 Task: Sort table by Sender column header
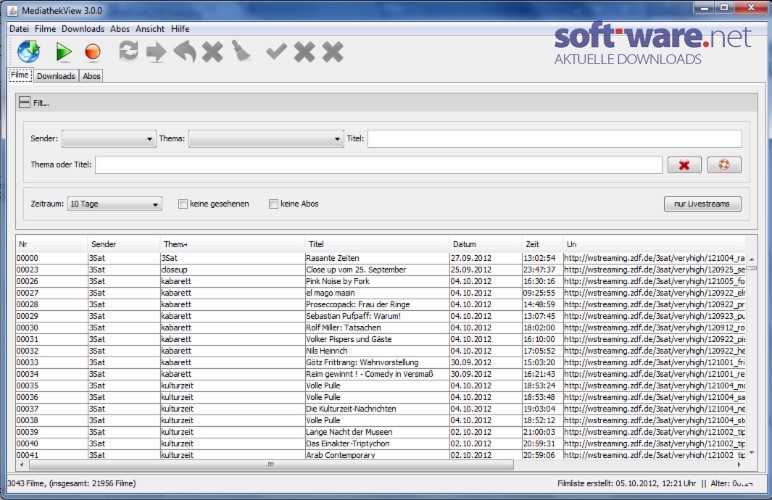click(x=124, y=244)
